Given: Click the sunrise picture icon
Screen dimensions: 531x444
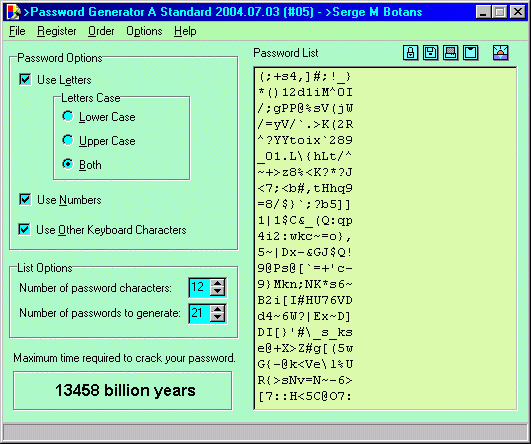Looking at the screenshot, I should (501, 53).
